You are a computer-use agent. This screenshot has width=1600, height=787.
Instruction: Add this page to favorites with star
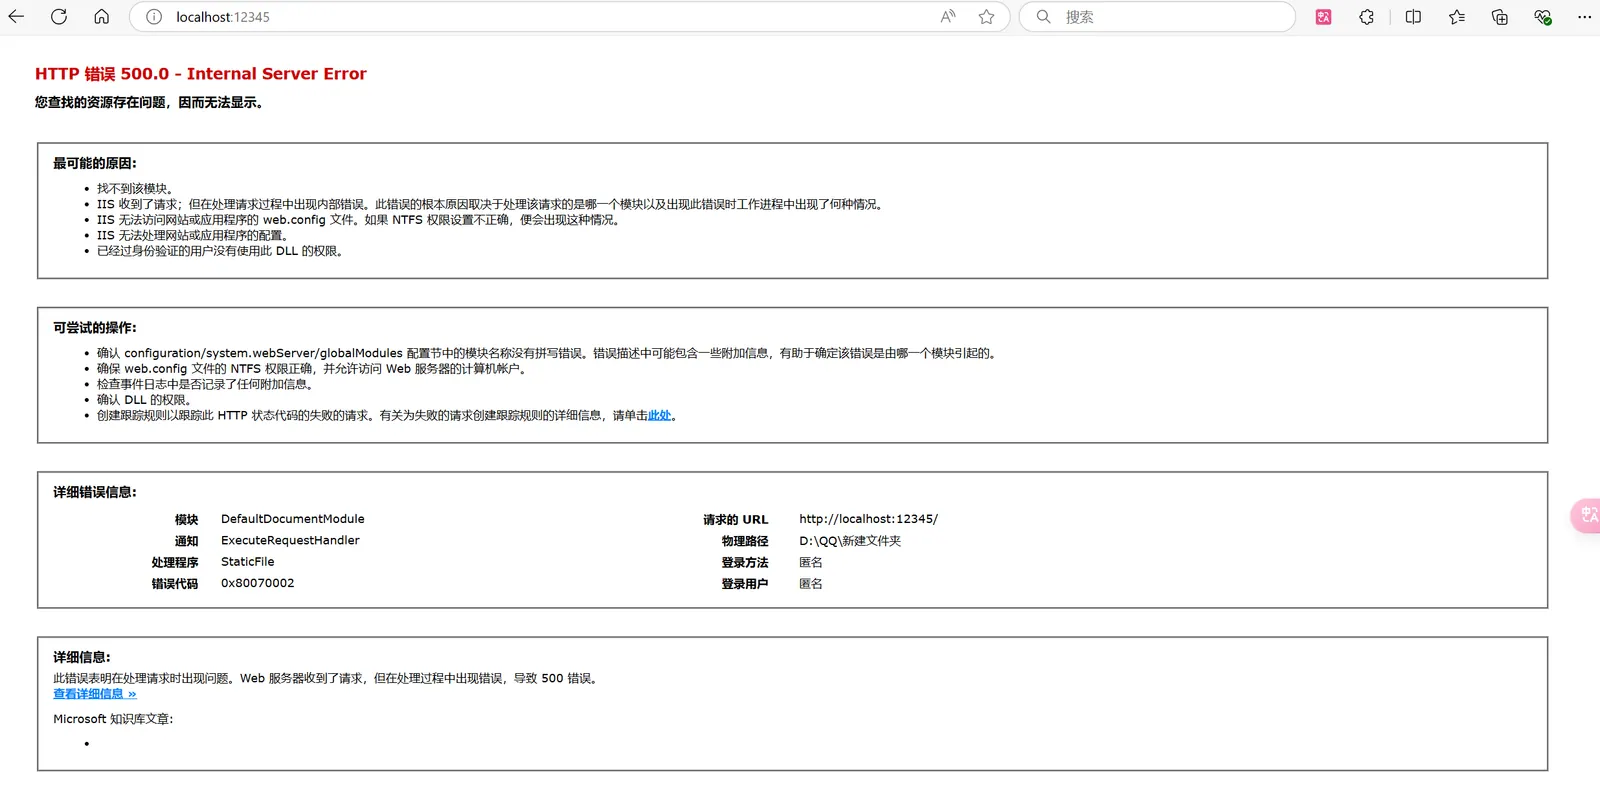click(x=986, y=17)
